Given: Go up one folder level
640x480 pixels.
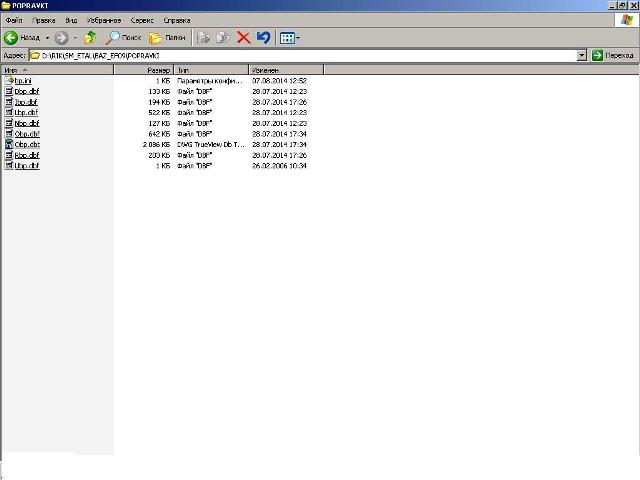Looking at the screenshot, I should tap(90, 37).
